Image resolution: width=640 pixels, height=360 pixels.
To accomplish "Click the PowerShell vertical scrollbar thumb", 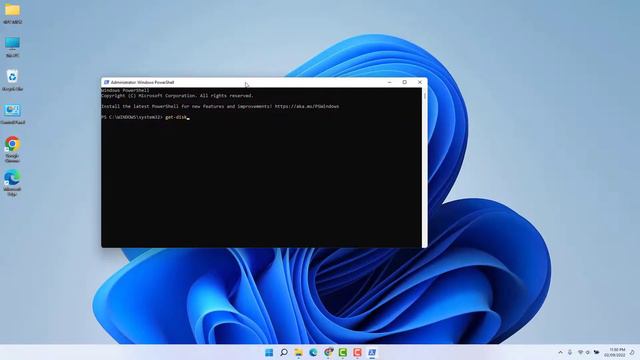I will click(424, 96).
